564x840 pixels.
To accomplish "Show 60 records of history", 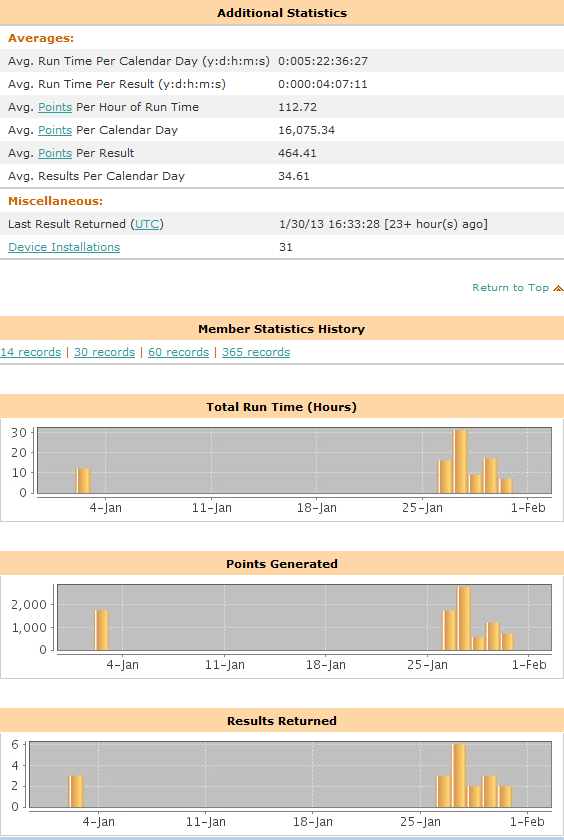I will pos(178,352).
